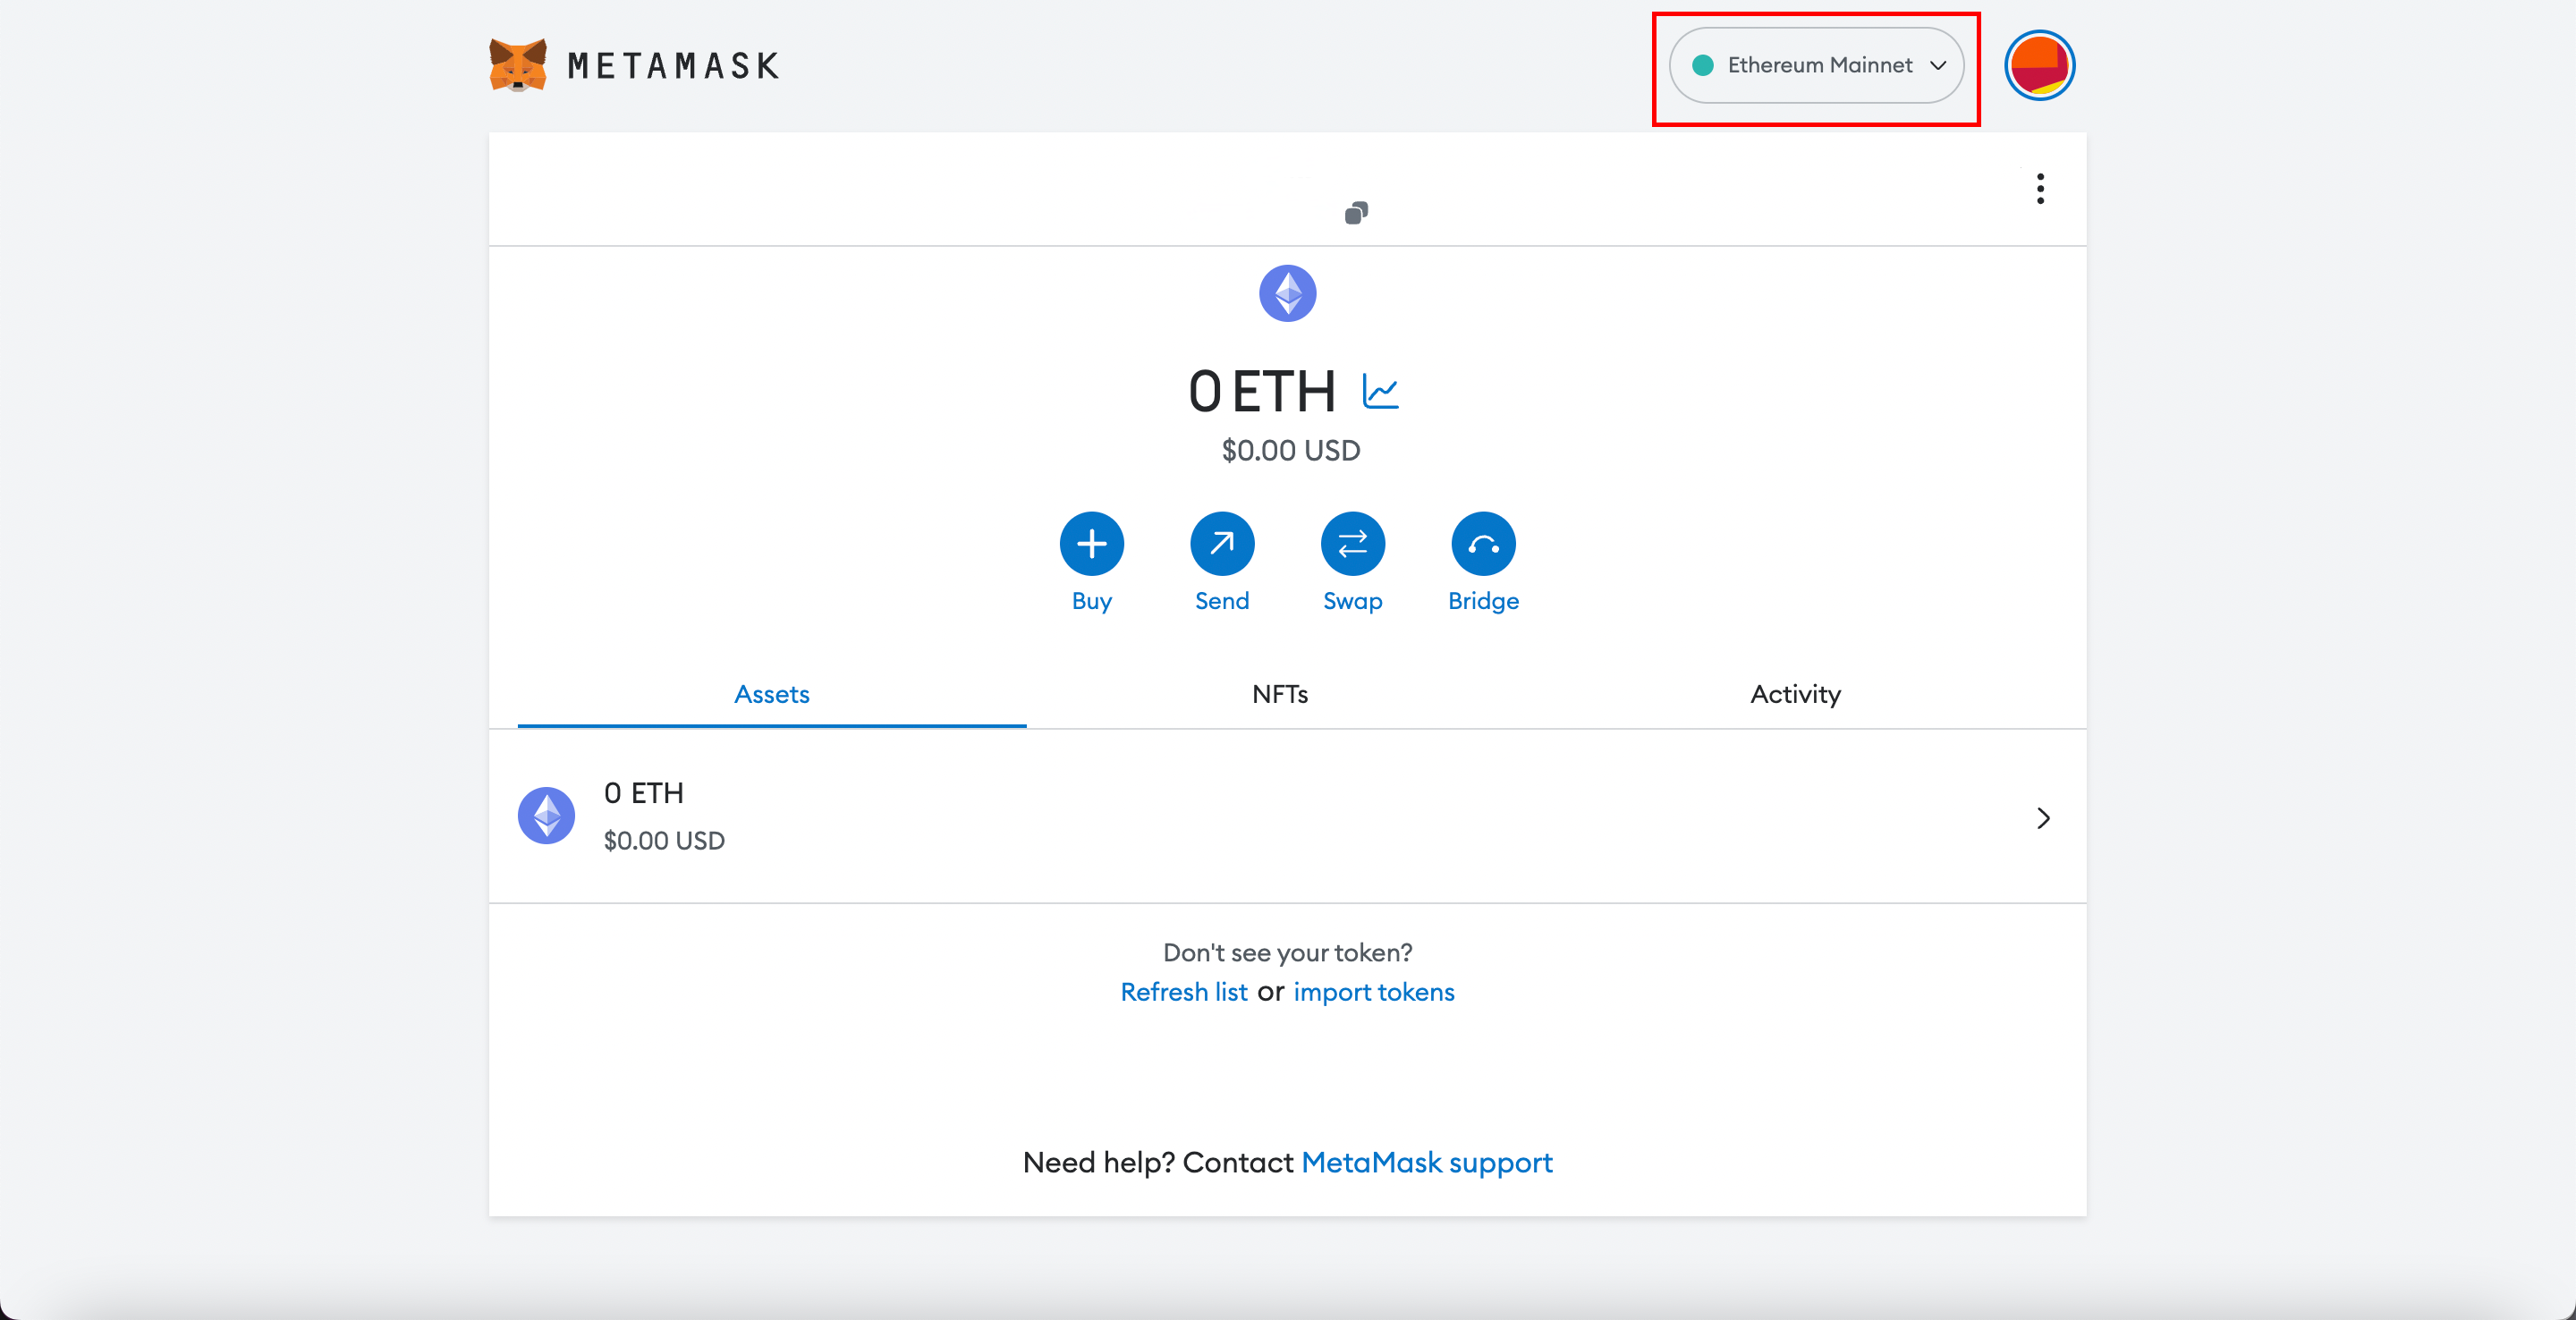Click the import tokens link
This screenshot has width=2576, height=1320.
click(x=1374, y=992)
